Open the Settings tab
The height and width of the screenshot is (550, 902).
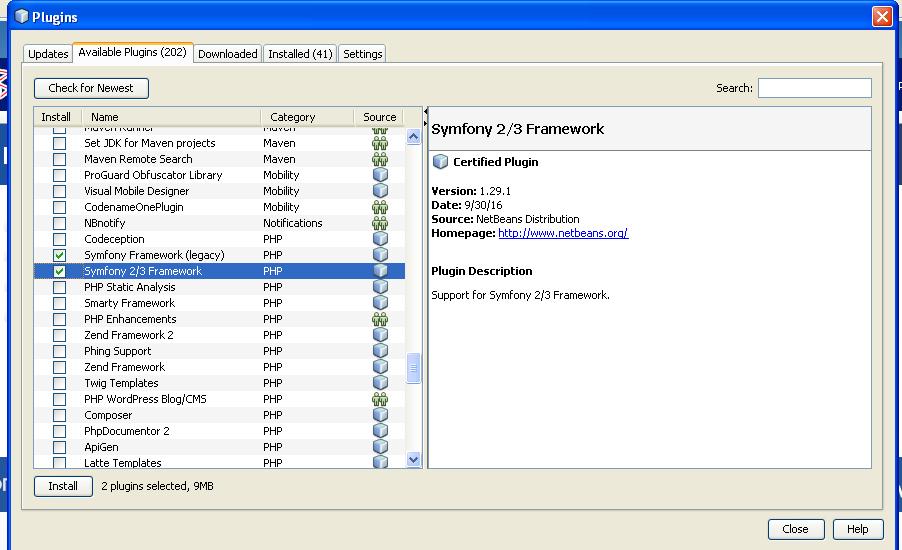click(363, 54)
